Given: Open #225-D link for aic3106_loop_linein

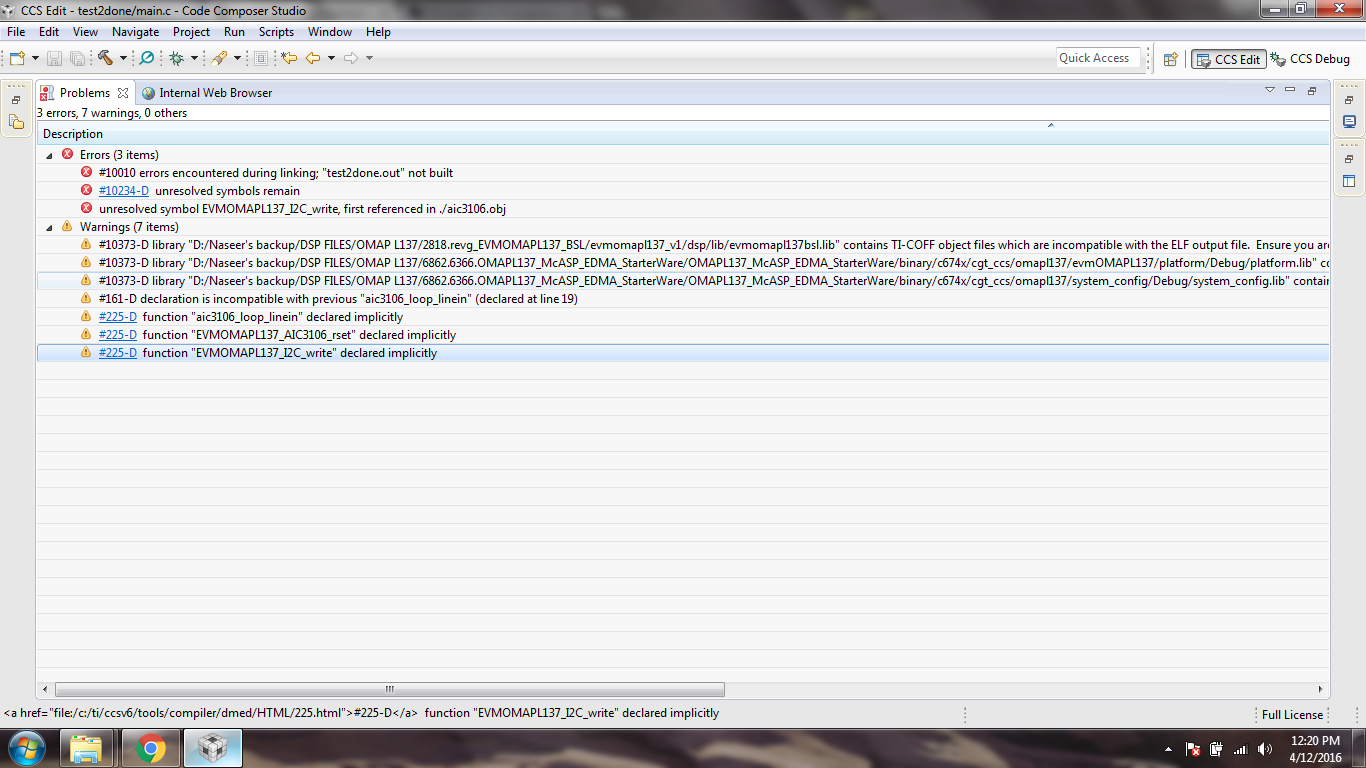Looking at the screenshot, I should (x=118, y=317).
